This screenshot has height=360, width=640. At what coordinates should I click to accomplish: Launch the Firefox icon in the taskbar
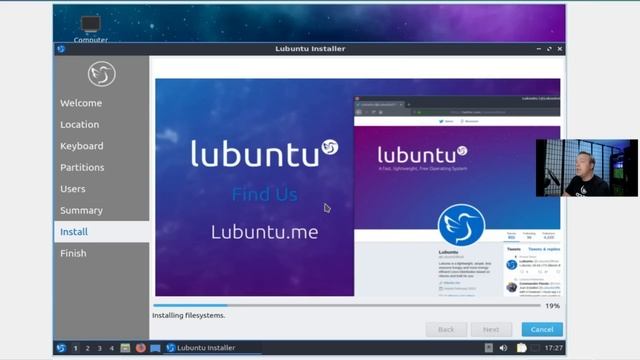140,348
